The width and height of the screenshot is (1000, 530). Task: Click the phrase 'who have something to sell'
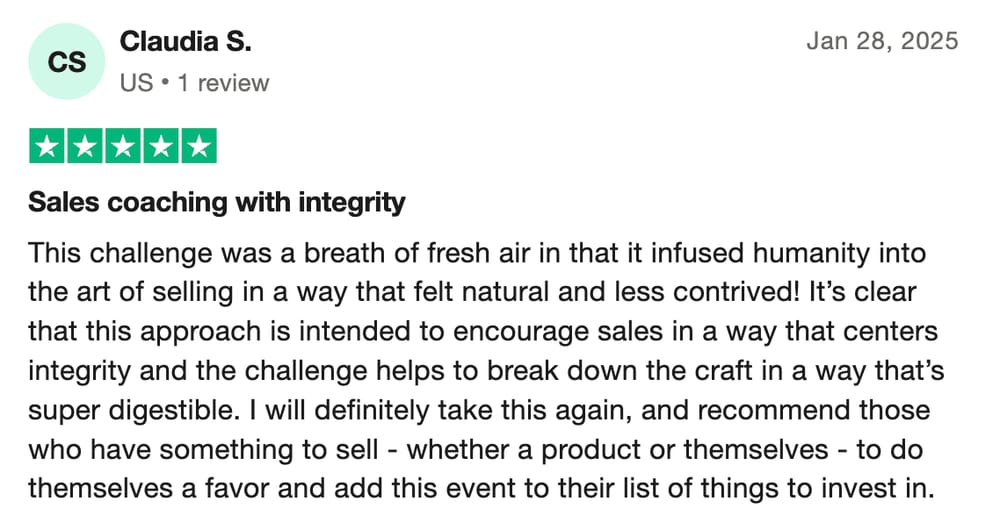(x=203, y=450)
